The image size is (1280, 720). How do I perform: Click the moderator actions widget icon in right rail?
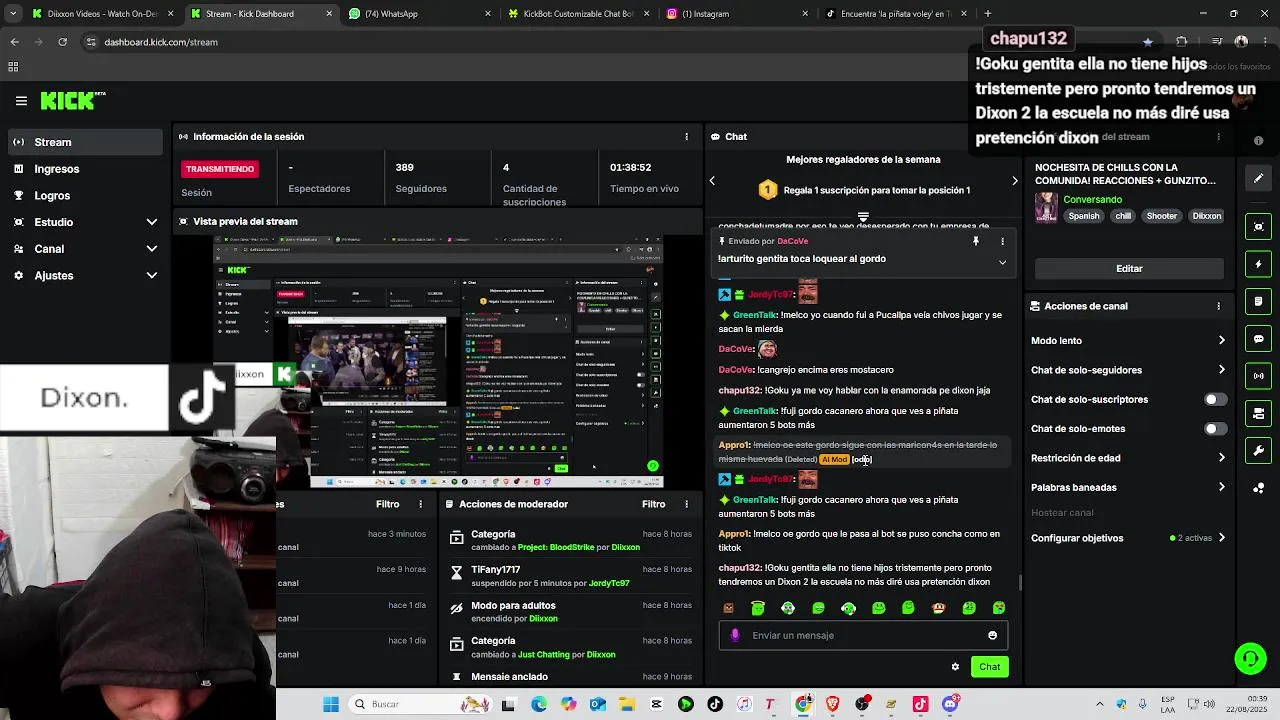[x=1259, y=413]
